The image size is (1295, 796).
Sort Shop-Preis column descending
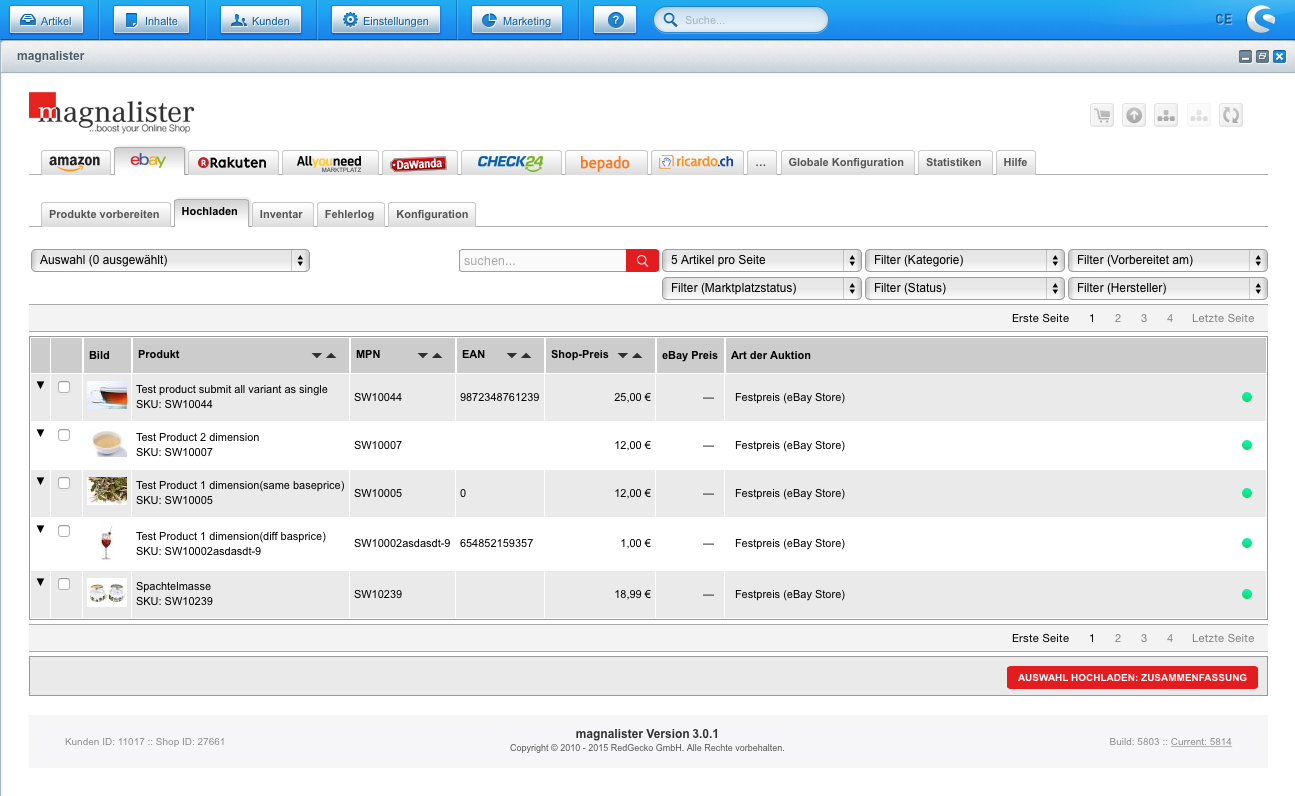coord(623,355)
